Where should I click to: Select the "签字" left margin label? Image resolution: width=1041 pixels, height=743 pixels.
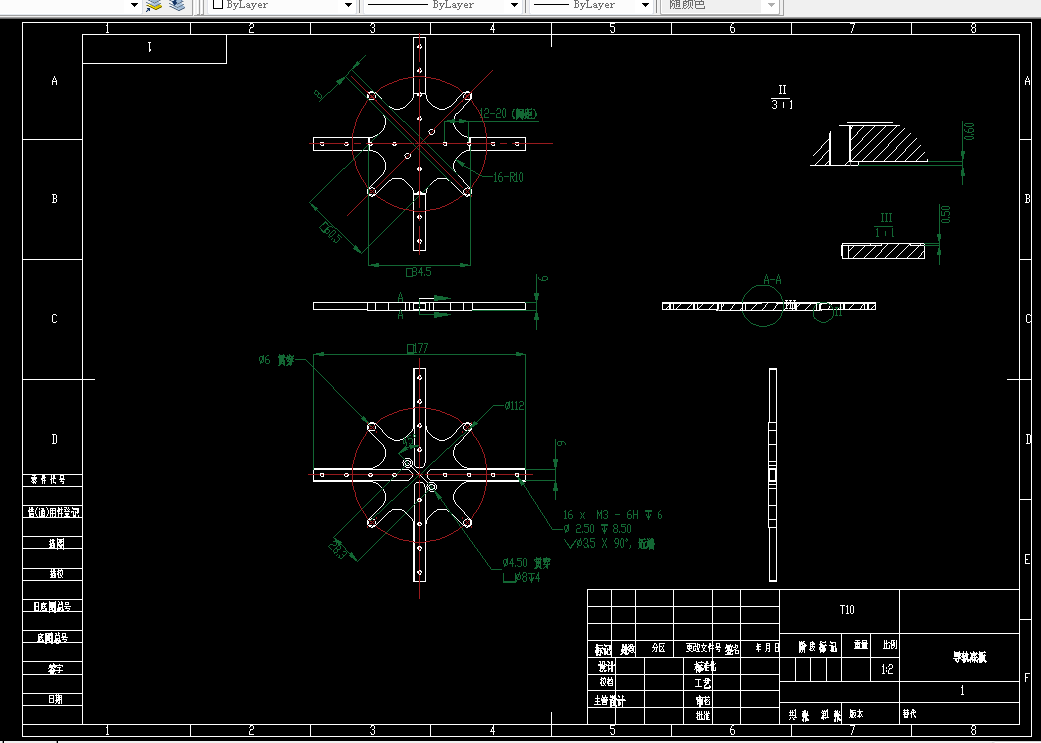click(x=55, y=669)
